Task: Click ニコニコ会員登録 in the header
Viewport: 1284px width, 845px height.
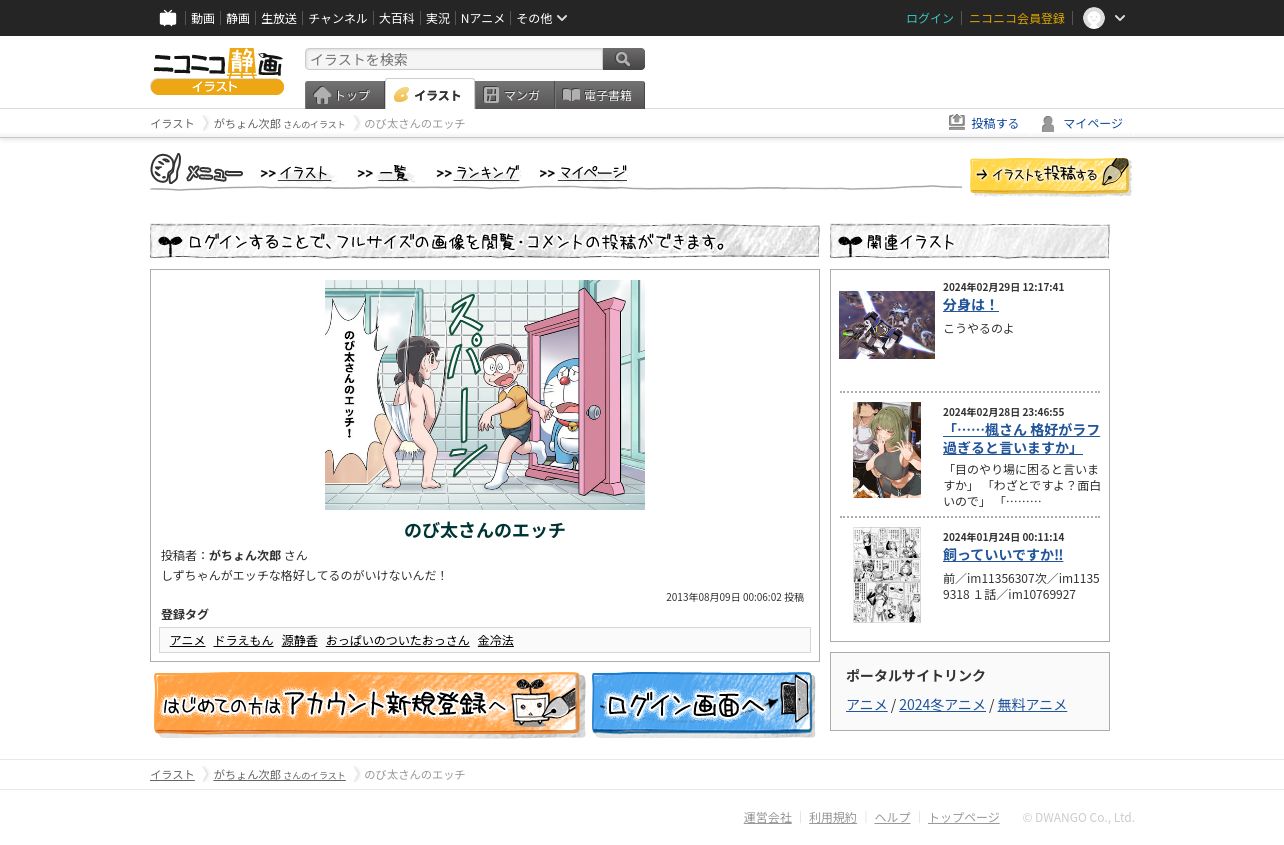Action: pos(1017,18)
